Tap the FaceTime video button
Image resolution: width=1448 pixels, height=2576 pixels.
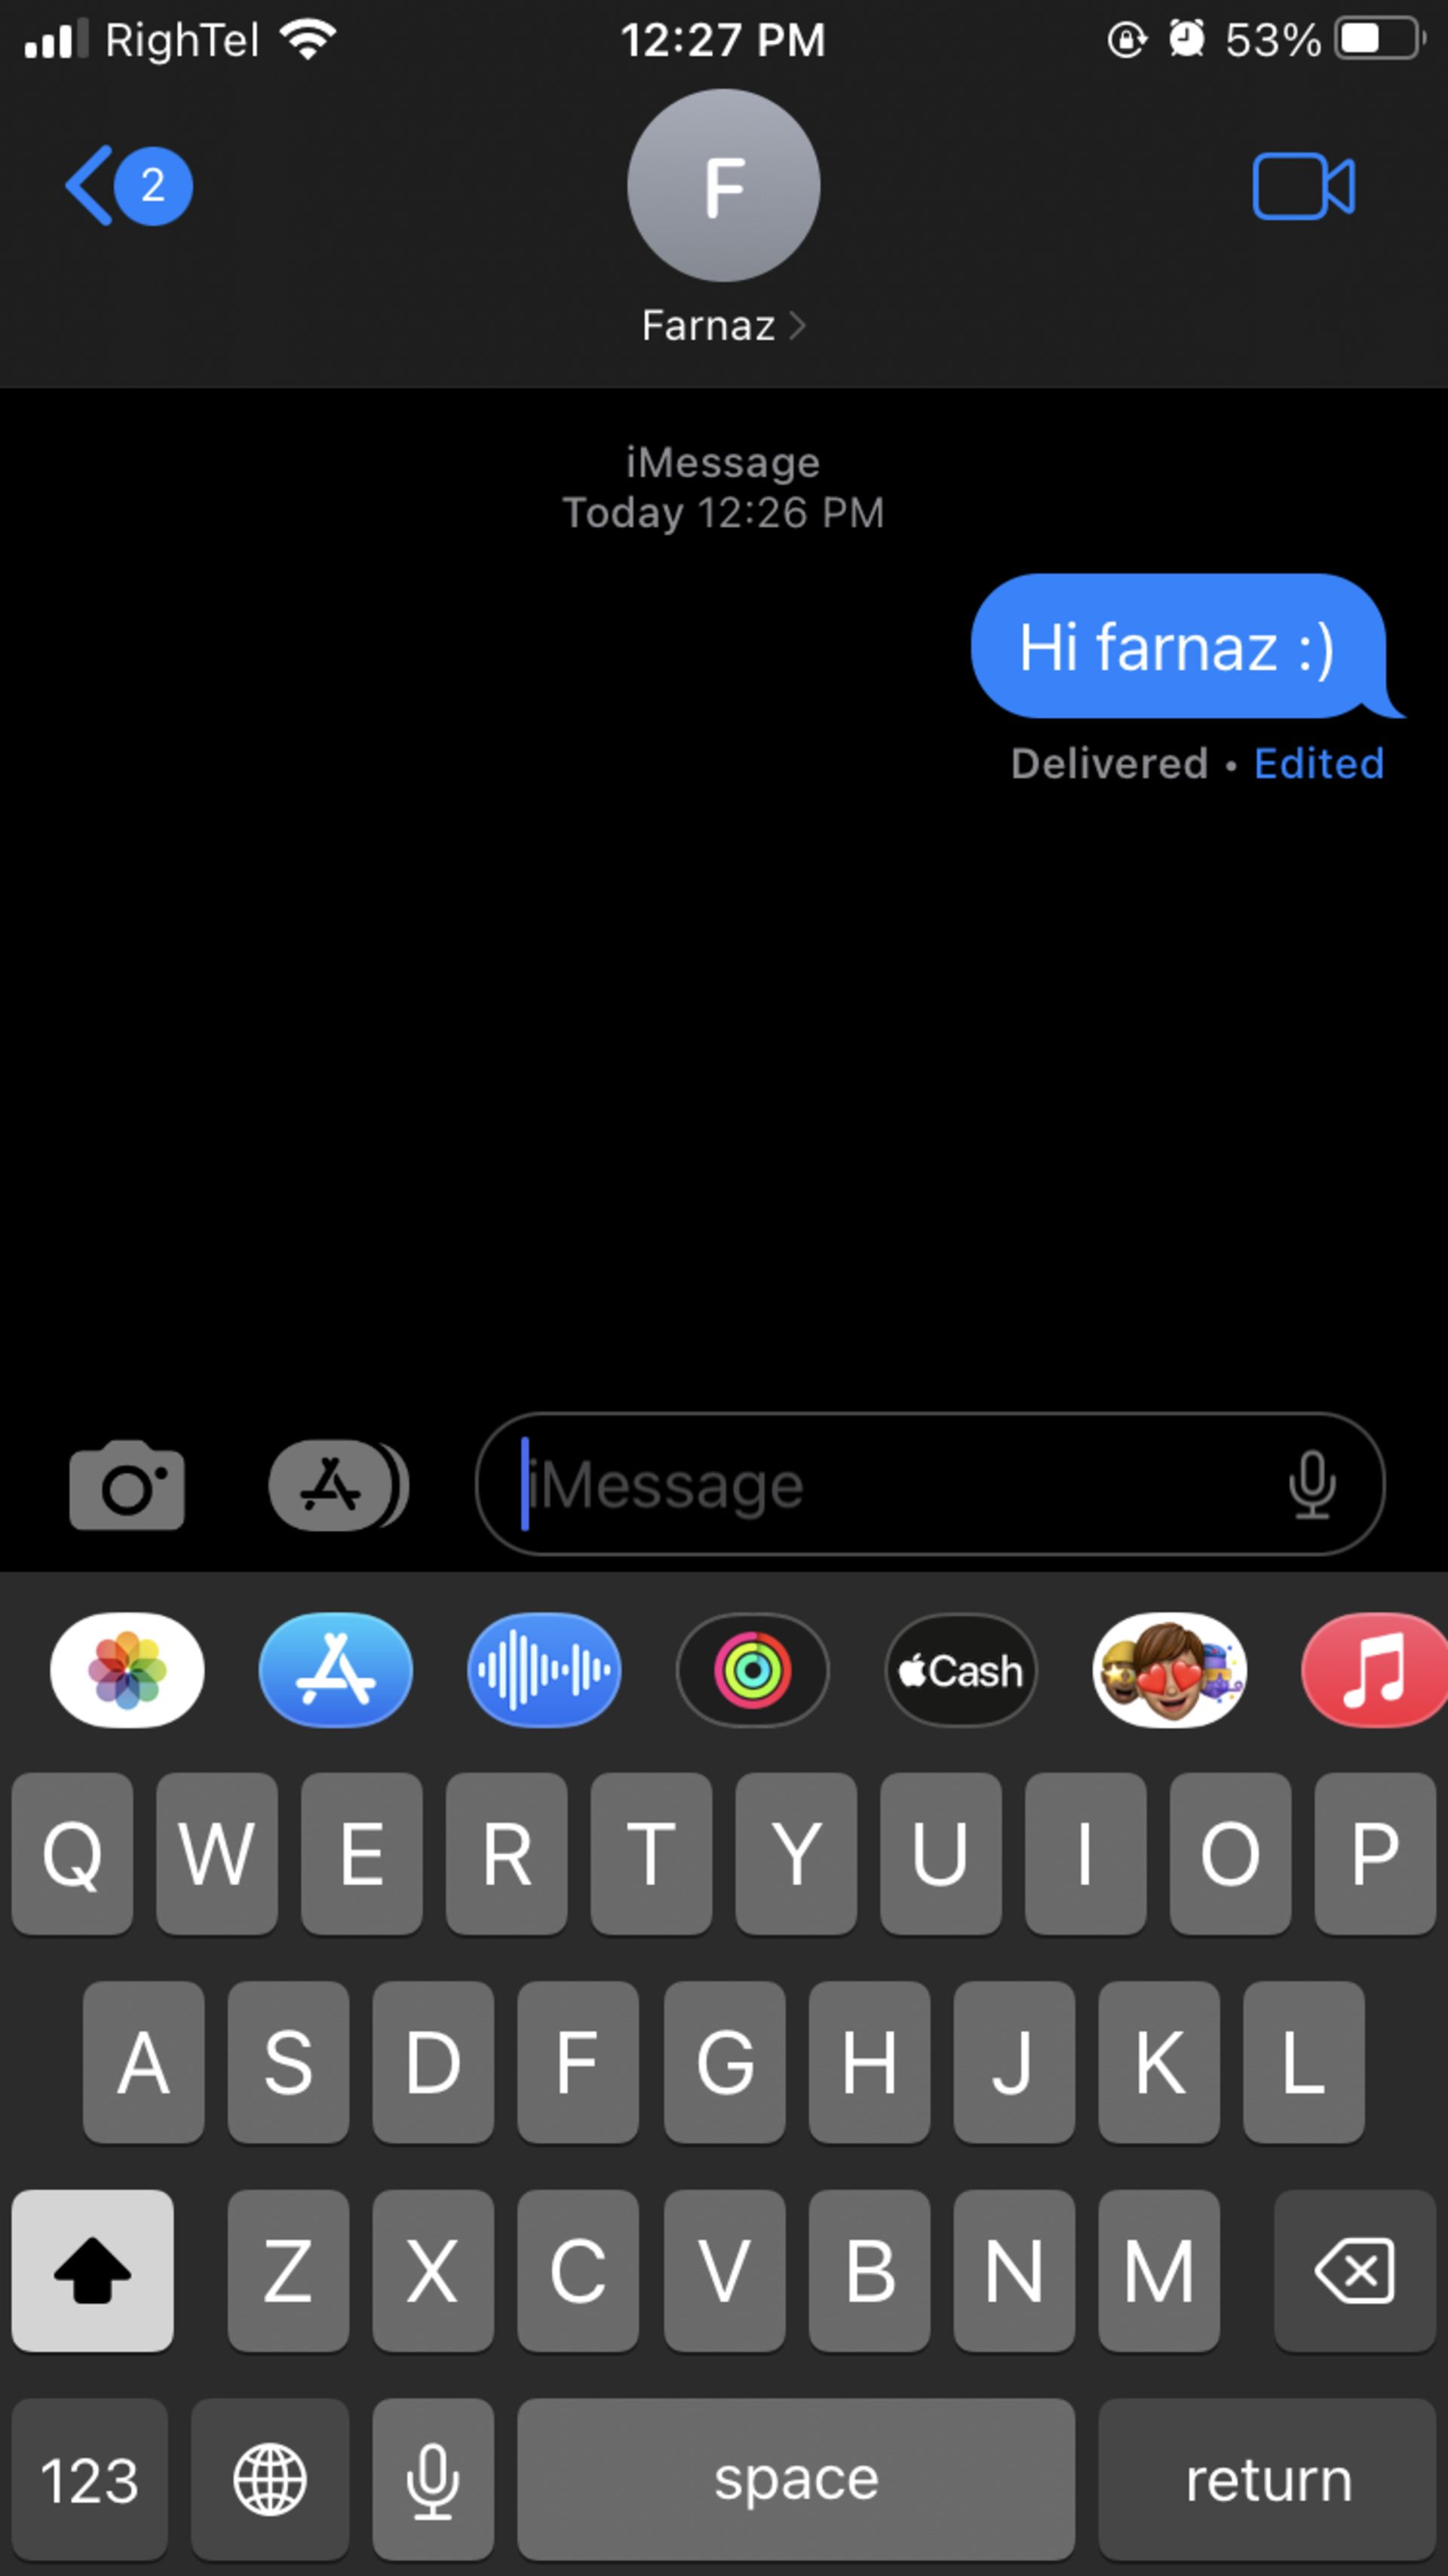1310,186
